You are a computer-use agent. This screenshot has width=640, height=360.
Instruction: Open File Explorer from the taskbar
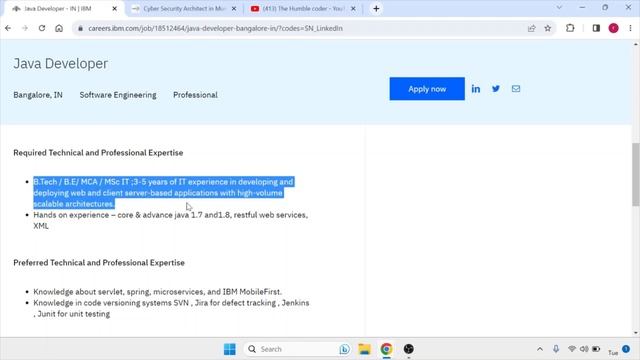[x=364, y=349]
